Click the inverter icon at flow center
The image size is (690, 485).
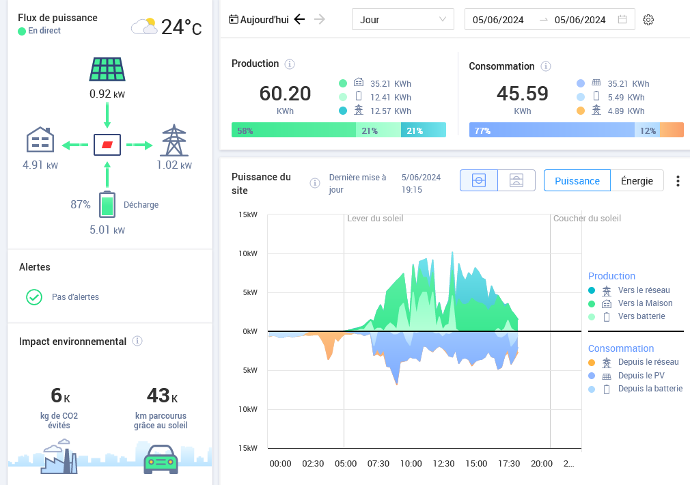point(107,145)
